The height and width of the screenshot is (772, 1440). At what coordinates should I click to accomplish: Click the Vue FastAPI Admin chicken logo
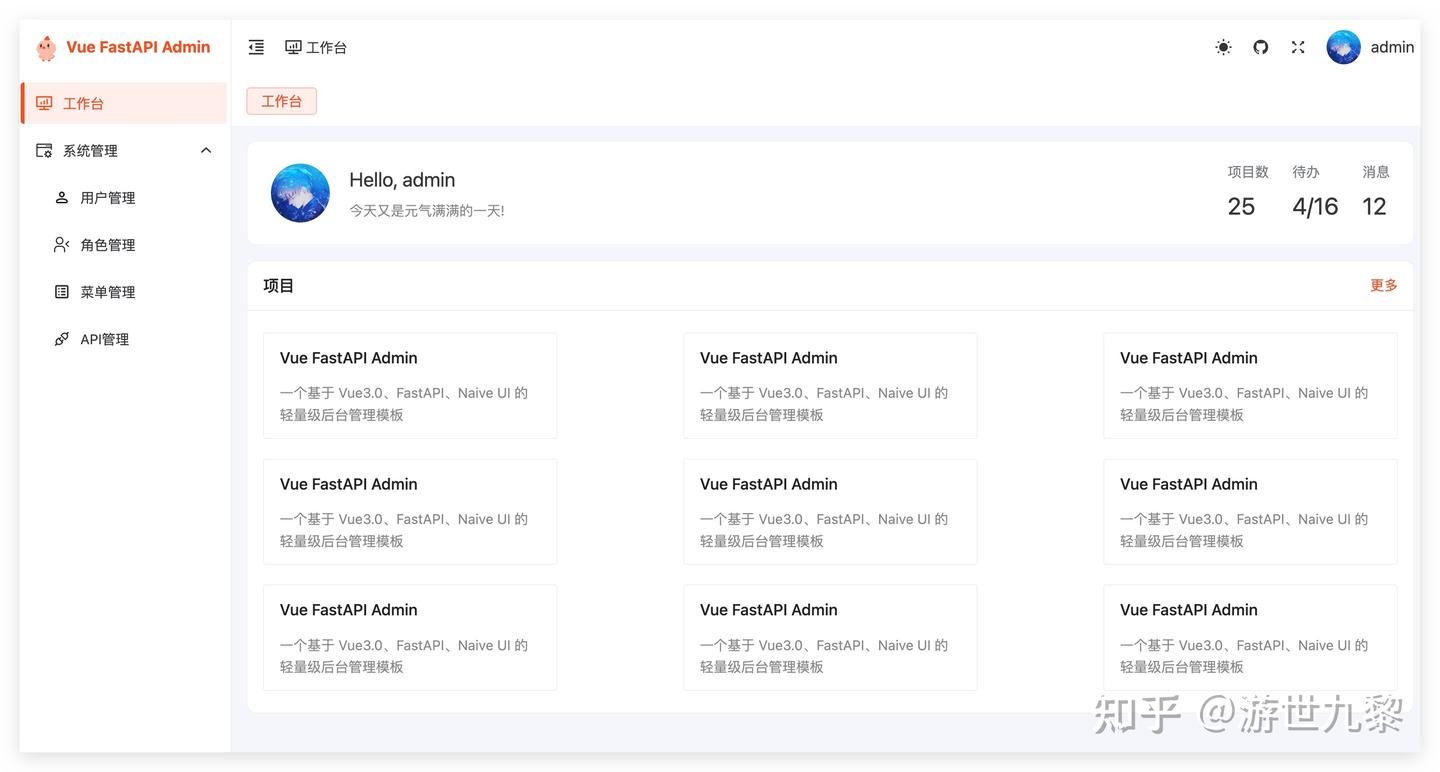(x=45, y=47)
